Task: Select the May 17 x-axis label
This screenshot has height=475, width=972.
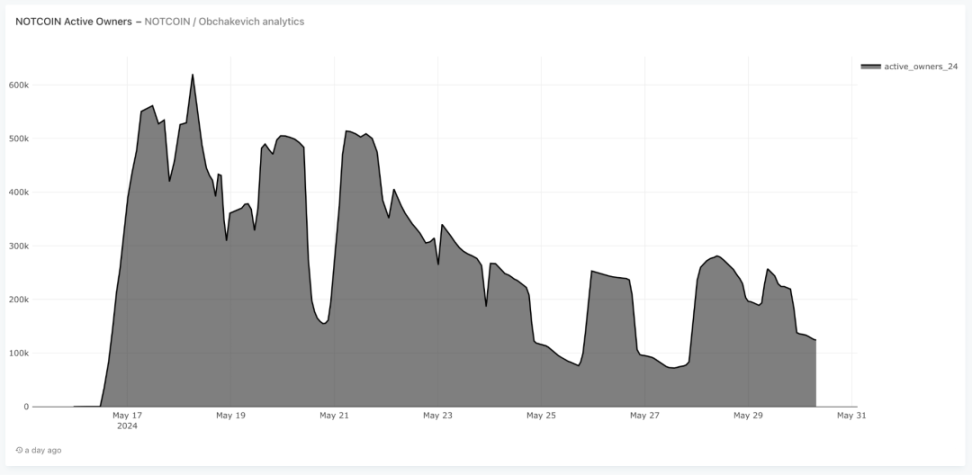Action: point(127,415)
